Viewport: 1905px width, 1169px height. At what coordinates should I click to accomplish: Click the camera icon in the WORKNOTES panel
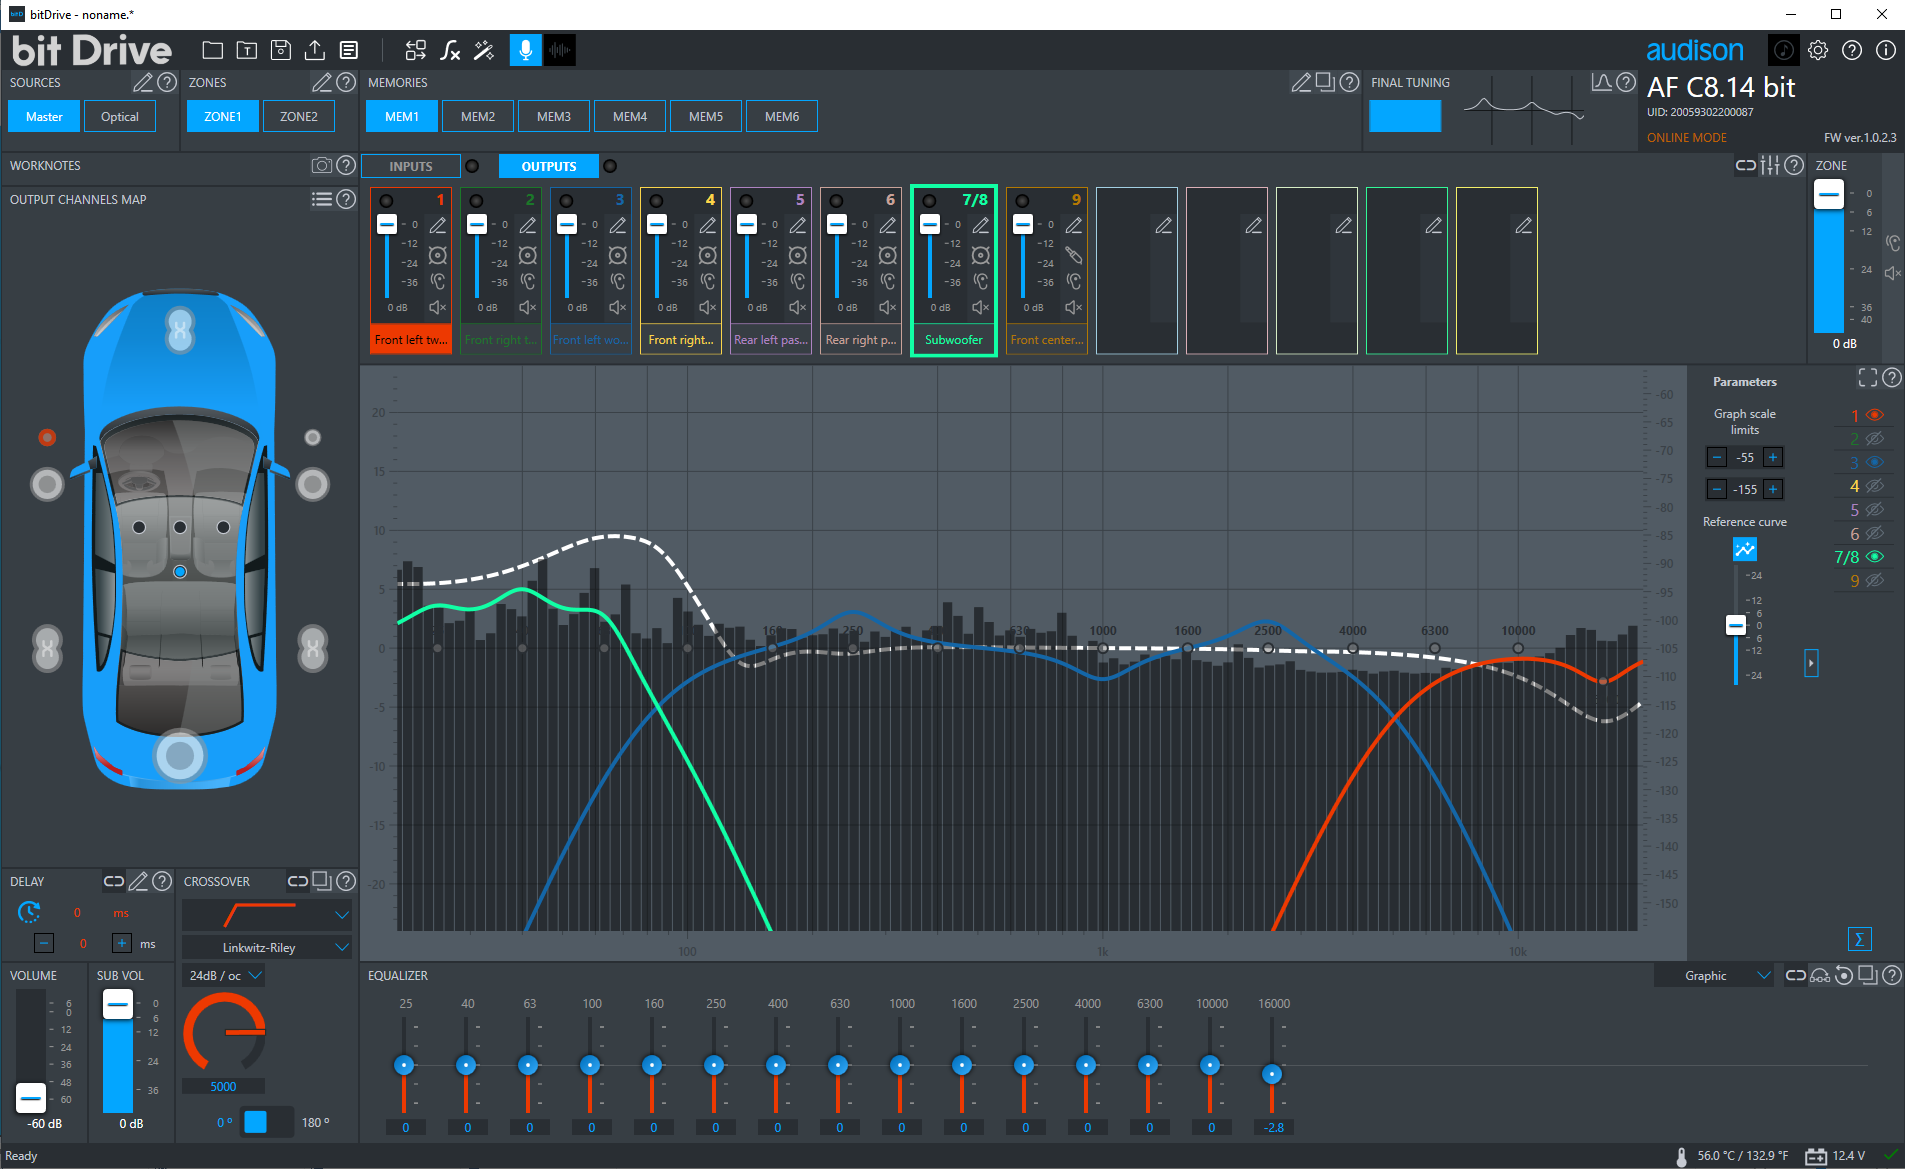321,166
